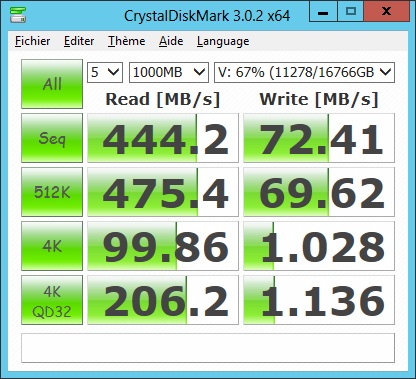Start the 512K benchmark test
The height and width of the screenshot is (379, 416).
coord(52,192)
